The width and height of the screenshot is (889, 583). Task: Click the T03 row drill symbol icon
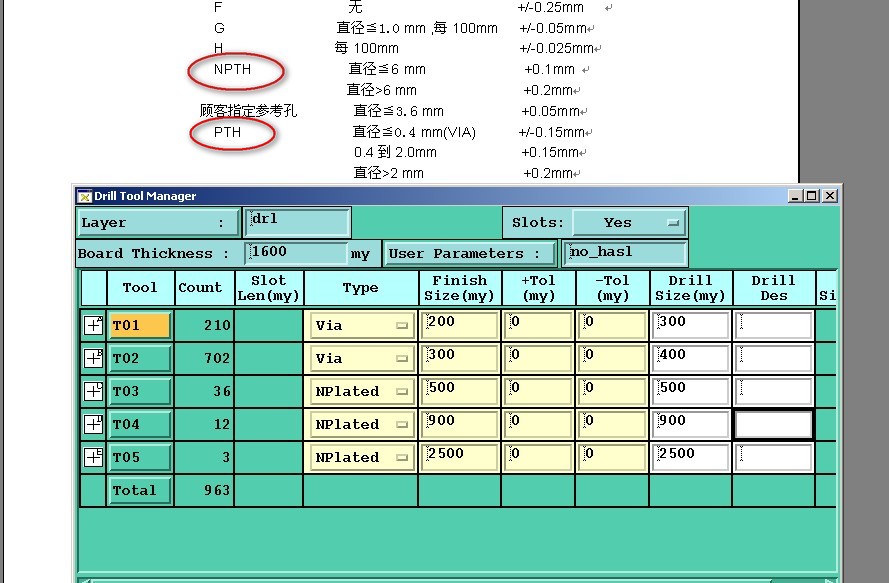93,391
